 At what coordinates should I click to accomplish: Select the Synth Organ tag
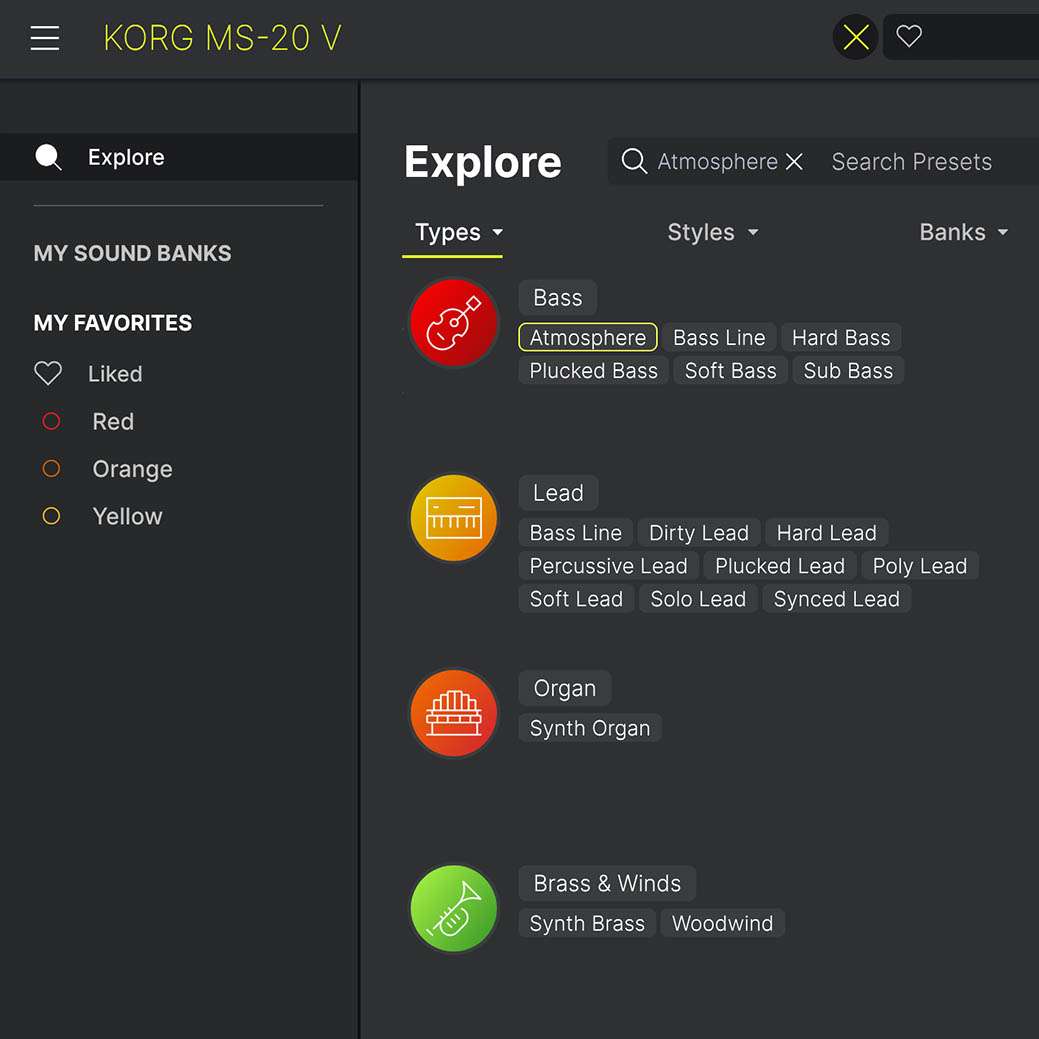tap(590, 728)
